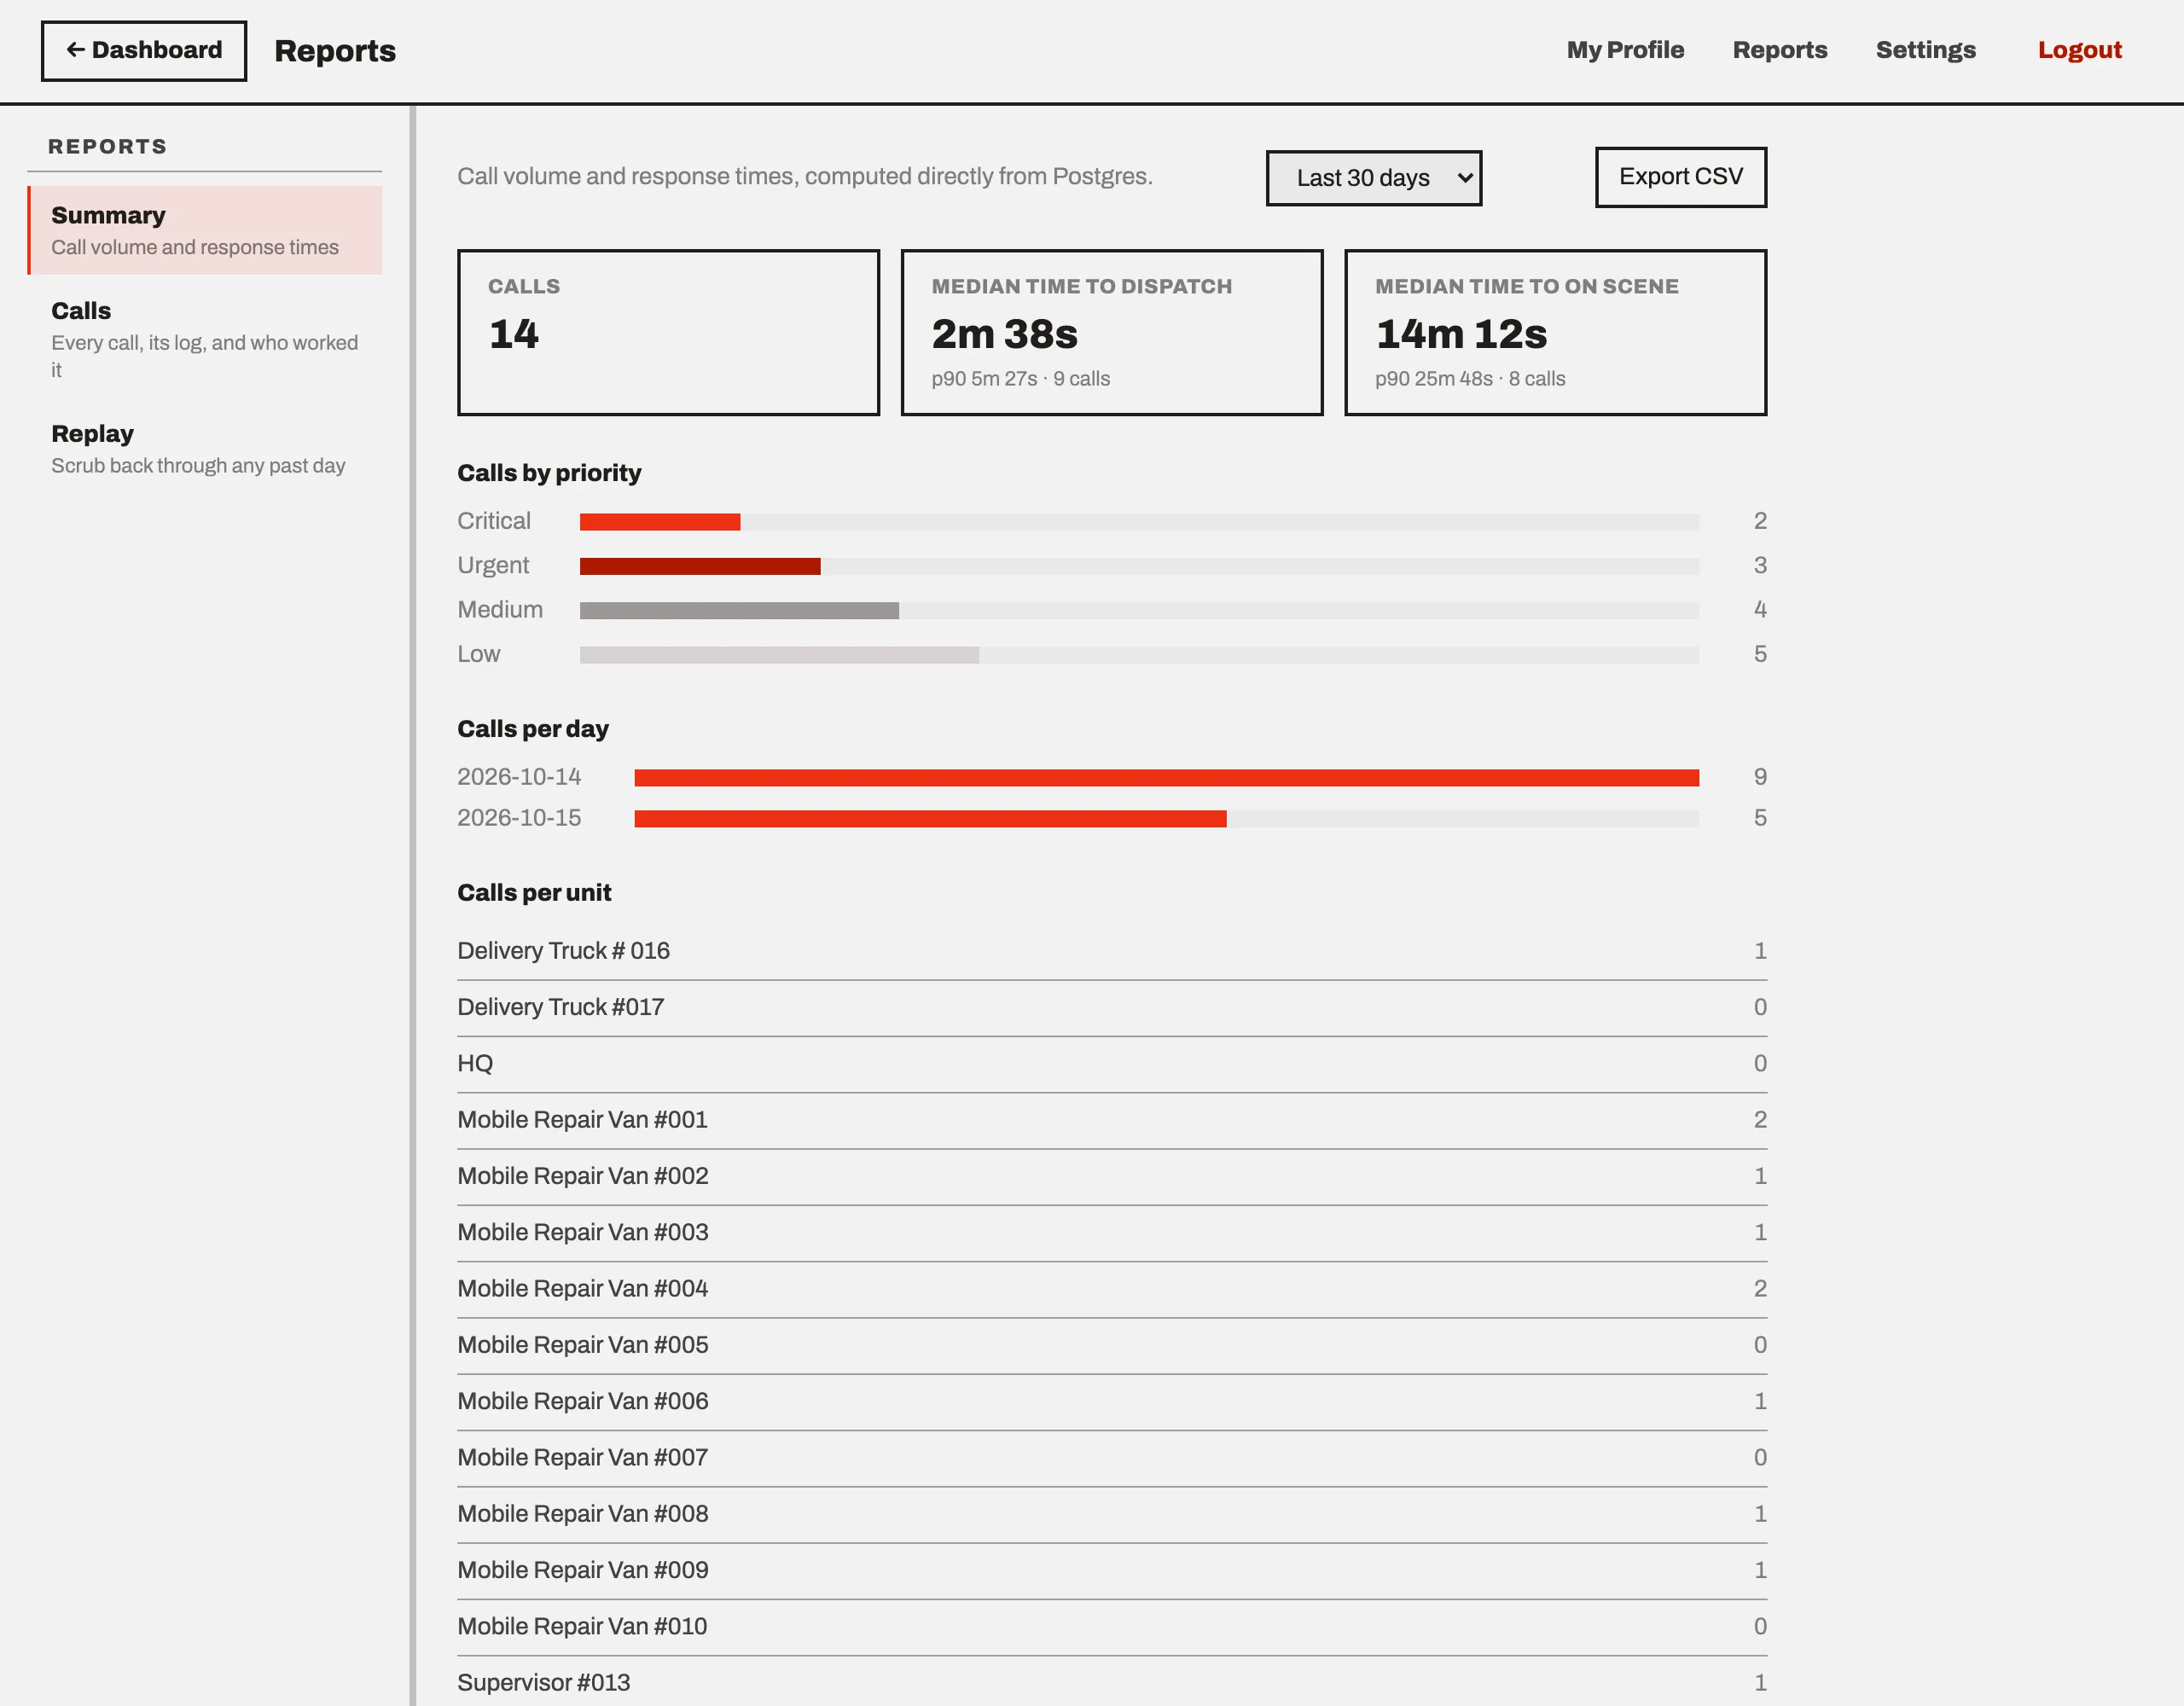Open the Replay report in sidebar
This screenshot has height=1706, width=2184.
click(x=205, y=448)
